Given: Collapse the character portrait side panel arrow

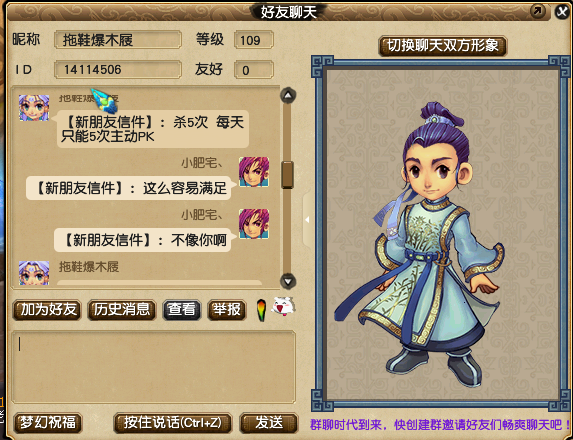Looking at the screenshot, I should 307,220.
